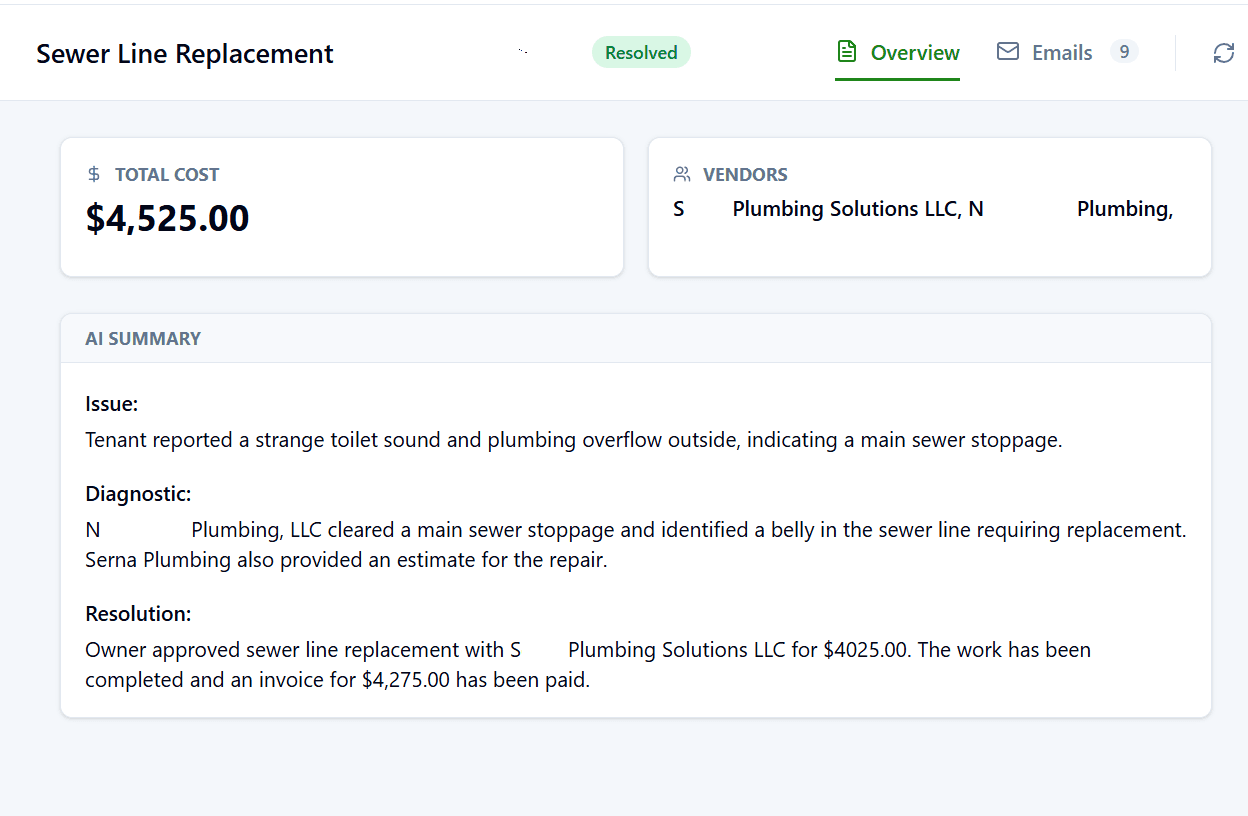Click the refresh icon in the top right

point(1223,52)
